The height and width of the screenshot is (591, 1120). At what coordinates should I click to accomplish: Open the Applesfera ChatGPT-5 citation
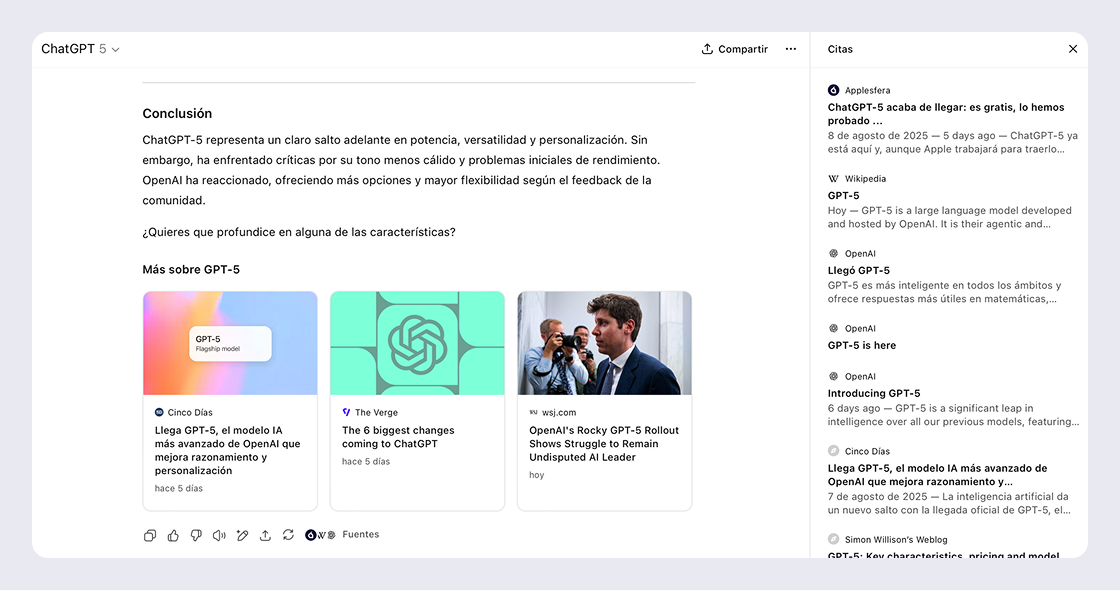click(x=953, y=120)
